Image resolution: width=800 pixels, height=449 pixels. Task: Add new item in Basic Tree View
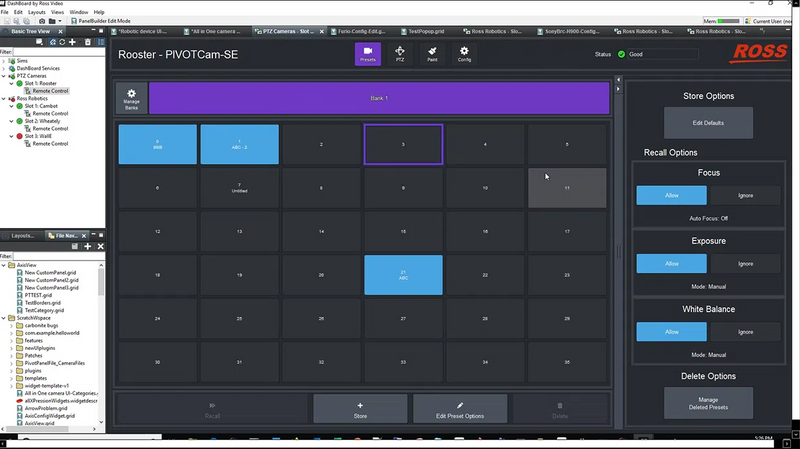(73, 41)
